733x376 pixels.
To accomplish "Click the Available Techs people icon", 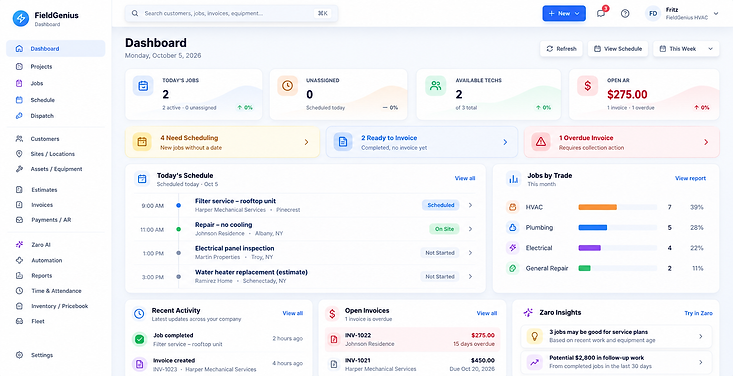I will pos(436,86).
